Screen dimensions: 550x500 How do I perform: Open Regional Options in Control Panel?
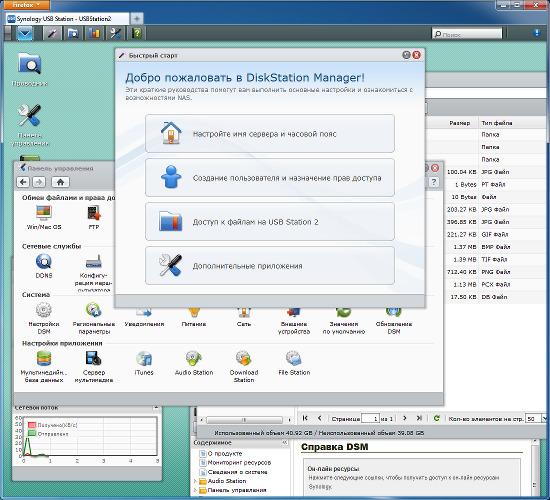(x=94, y=318)
